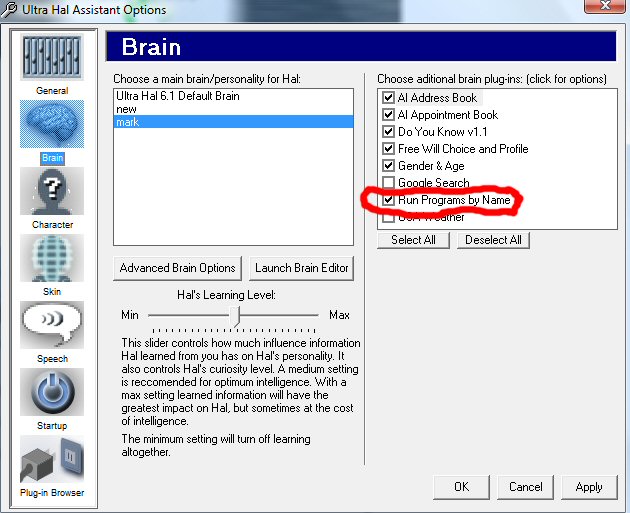Click the Do You Know v1.1 label
Viewport: 630px width, 513px height.
point(442,132)
